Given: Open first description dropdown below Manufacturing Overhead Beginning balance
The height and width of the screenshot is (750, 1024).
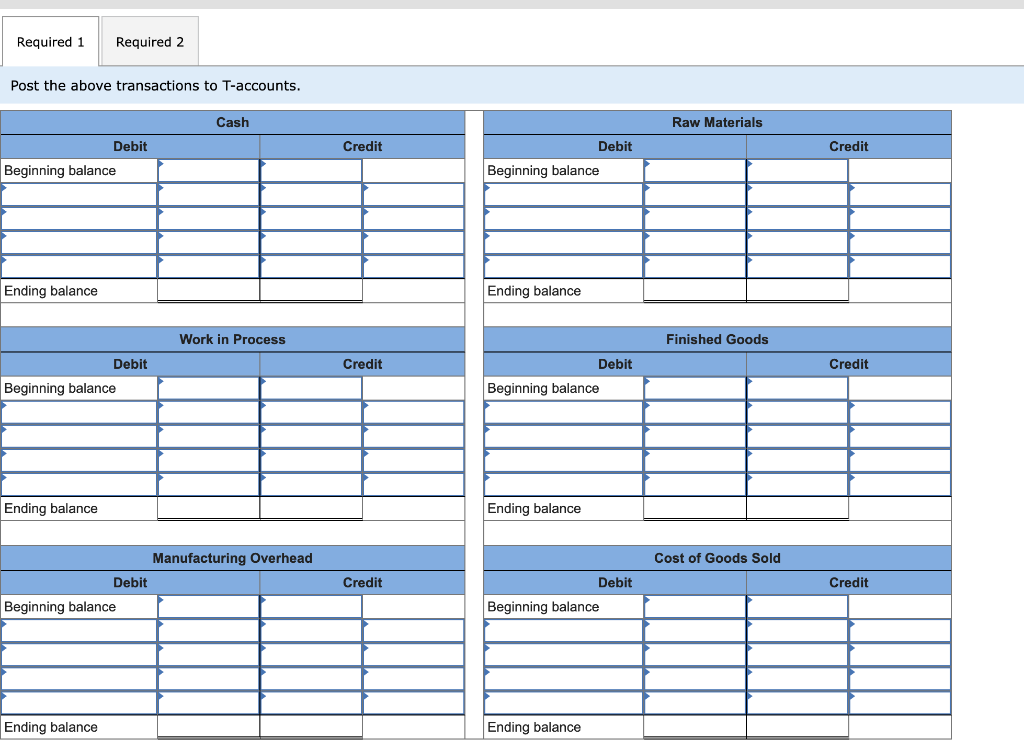Looking at the screenshot, I should coord(78,631).
